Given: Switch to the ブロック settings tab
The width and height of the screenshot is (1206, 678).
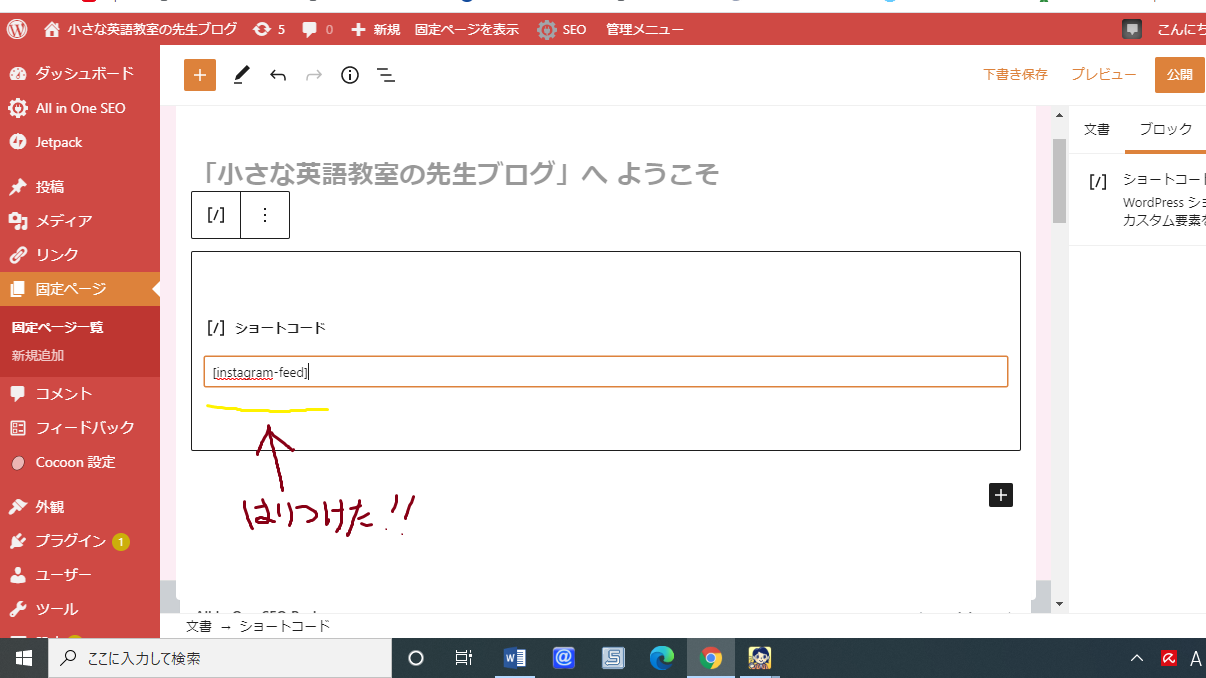Looking at the screenshot, I should tap(1166, 129).
